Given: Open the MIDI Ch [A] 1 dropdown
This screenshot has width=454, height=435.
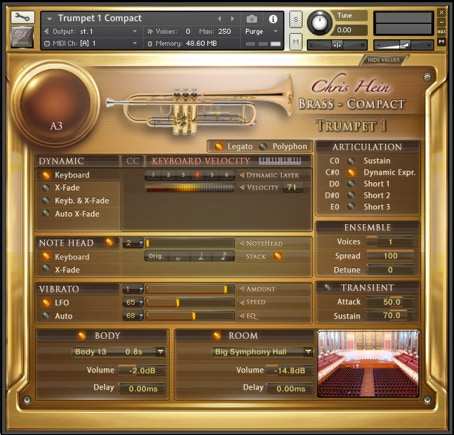Looking at the screenshot, I should (91, 43).
